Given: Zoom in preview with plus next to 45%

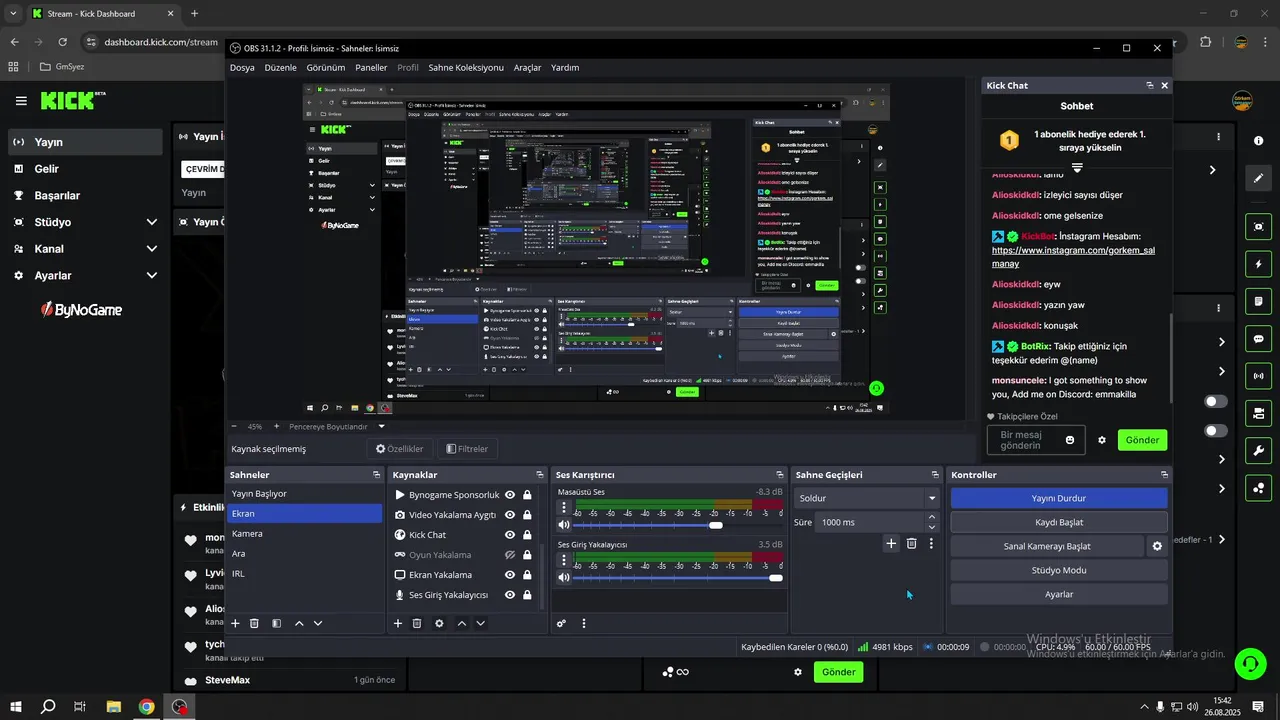Looking at the screenshot, I should click(276, 426).
